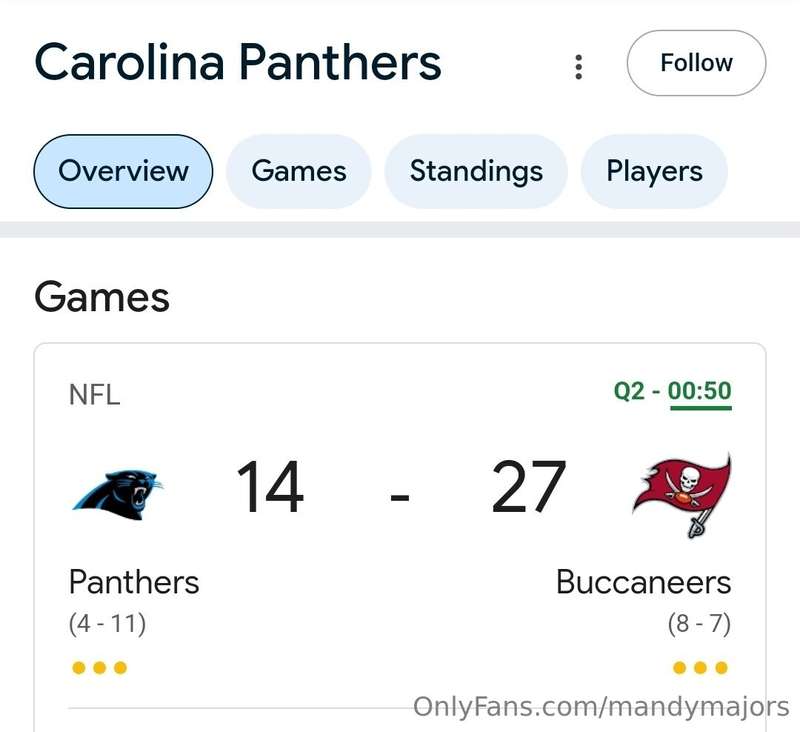Image resolution: width=800 pixels, height=732 pixels.
Task: Open the Standings tab
Action: coord(476,171)
